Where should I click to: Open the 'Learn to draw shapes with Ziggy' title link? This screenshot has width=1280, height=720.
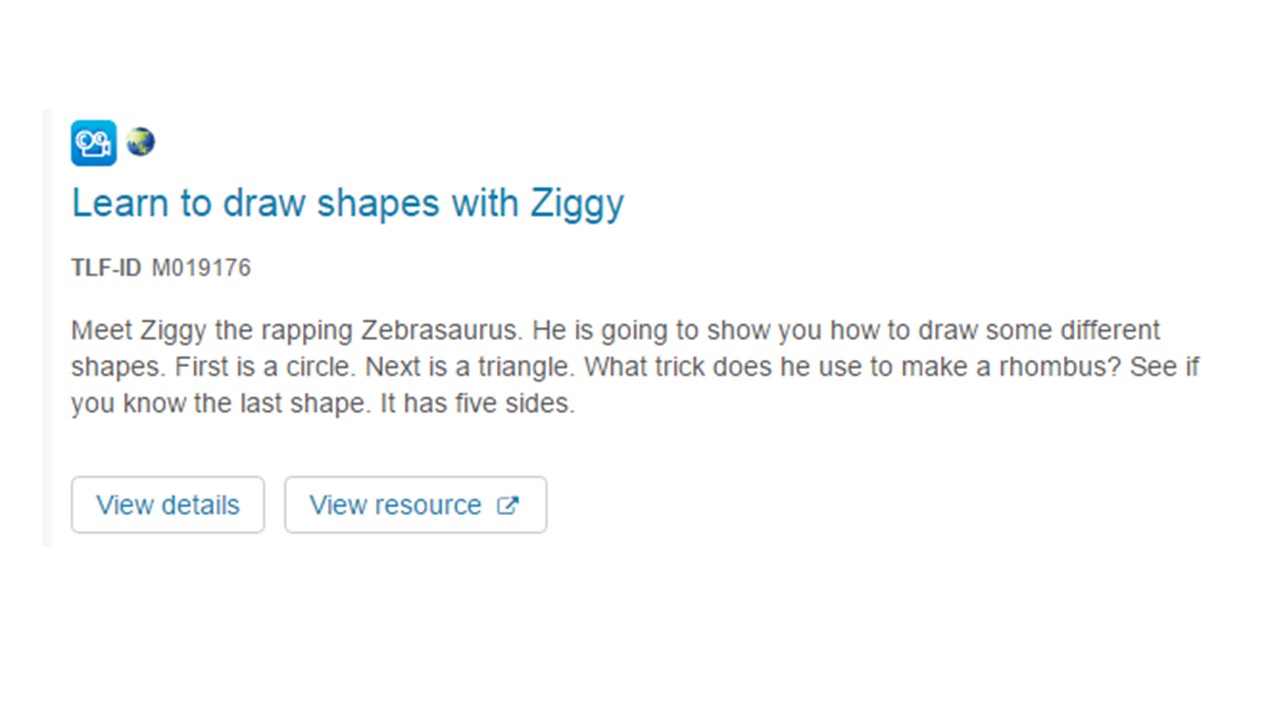pyautogui.click(x=347, y=203)
